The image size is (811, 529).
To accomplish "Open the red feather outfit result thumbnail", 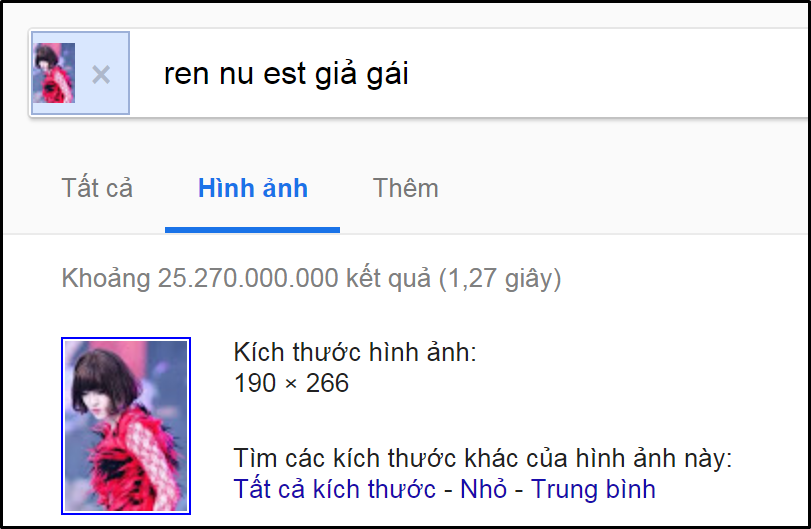I will [126, 426].
